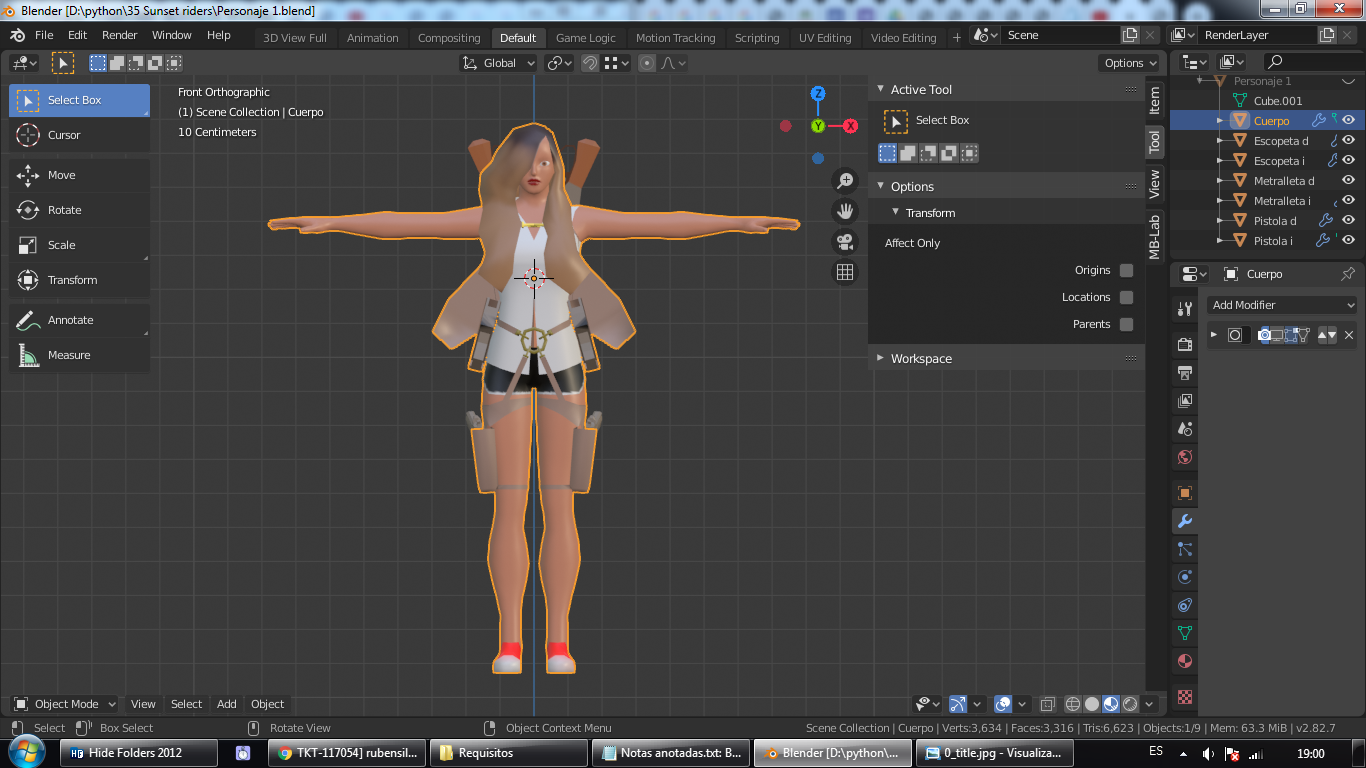The image size is (1366, 768).
Task: Toggle snapping magnet in header
Action: coord(590,63)
